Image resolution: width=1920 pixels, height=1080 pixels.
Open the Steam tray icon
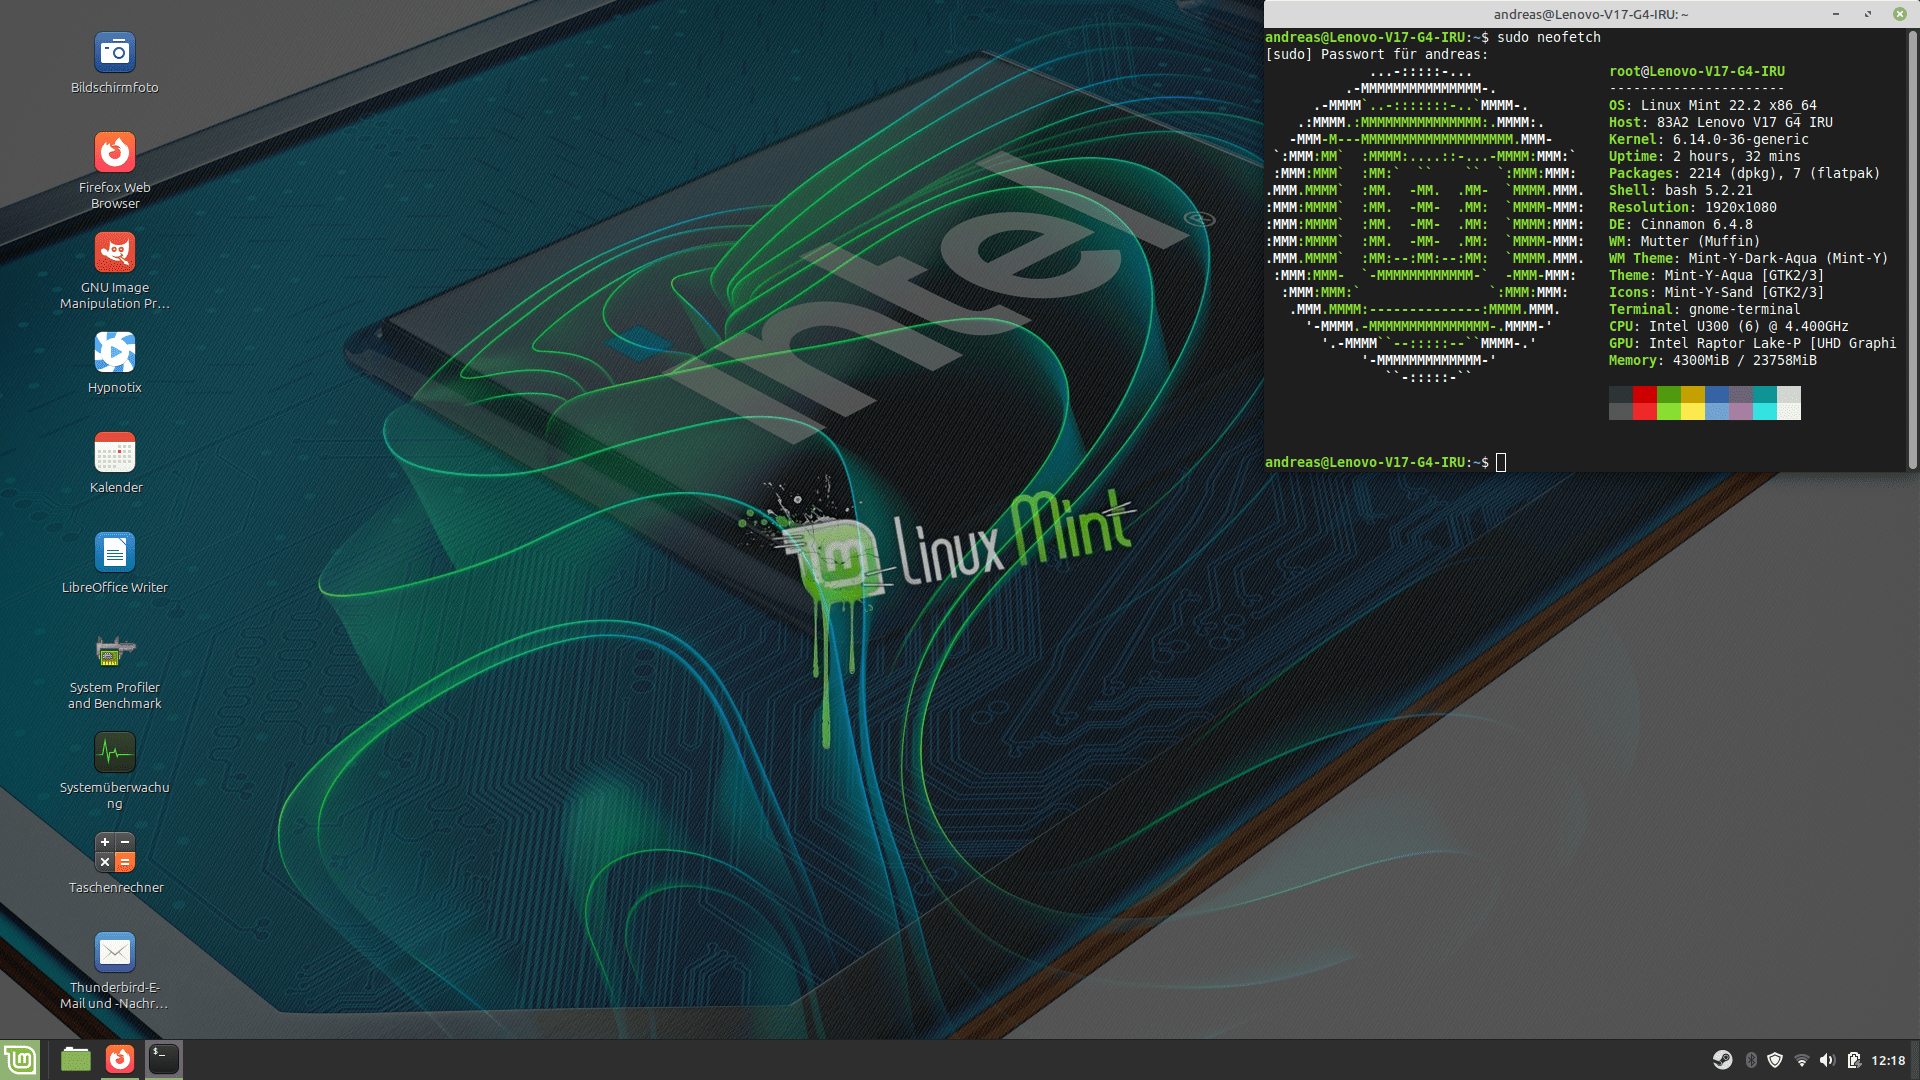1722,1060
